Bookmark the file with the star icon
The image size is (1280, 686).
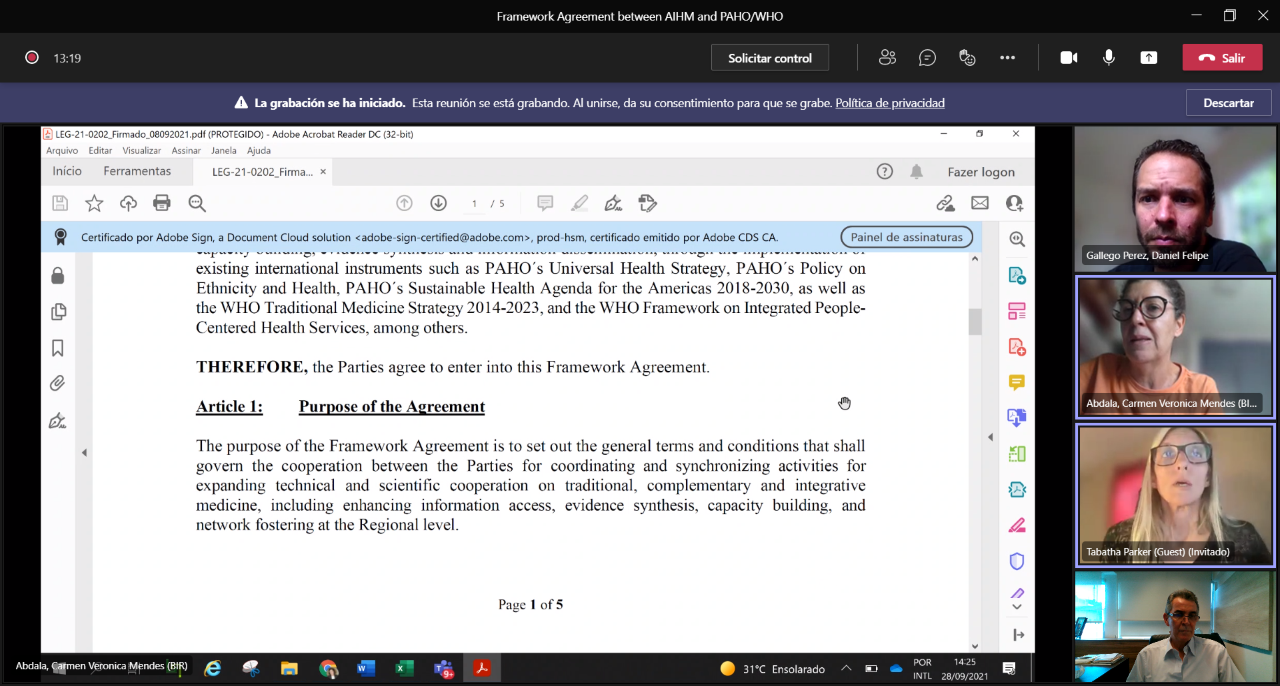[x=94, y=203]
